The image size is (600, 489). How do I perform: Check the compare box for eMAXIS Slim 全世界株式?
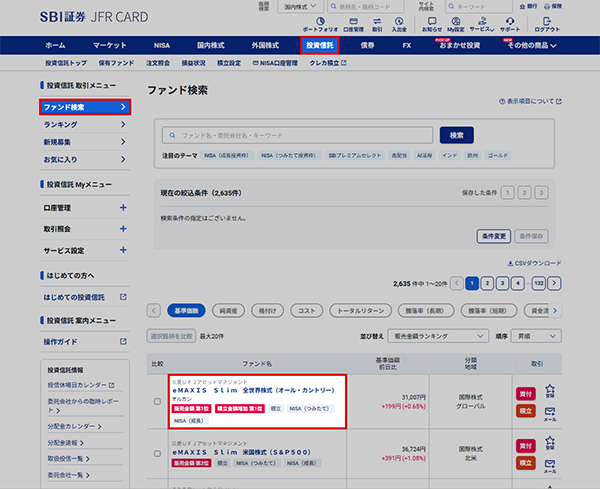pos(156,401)
